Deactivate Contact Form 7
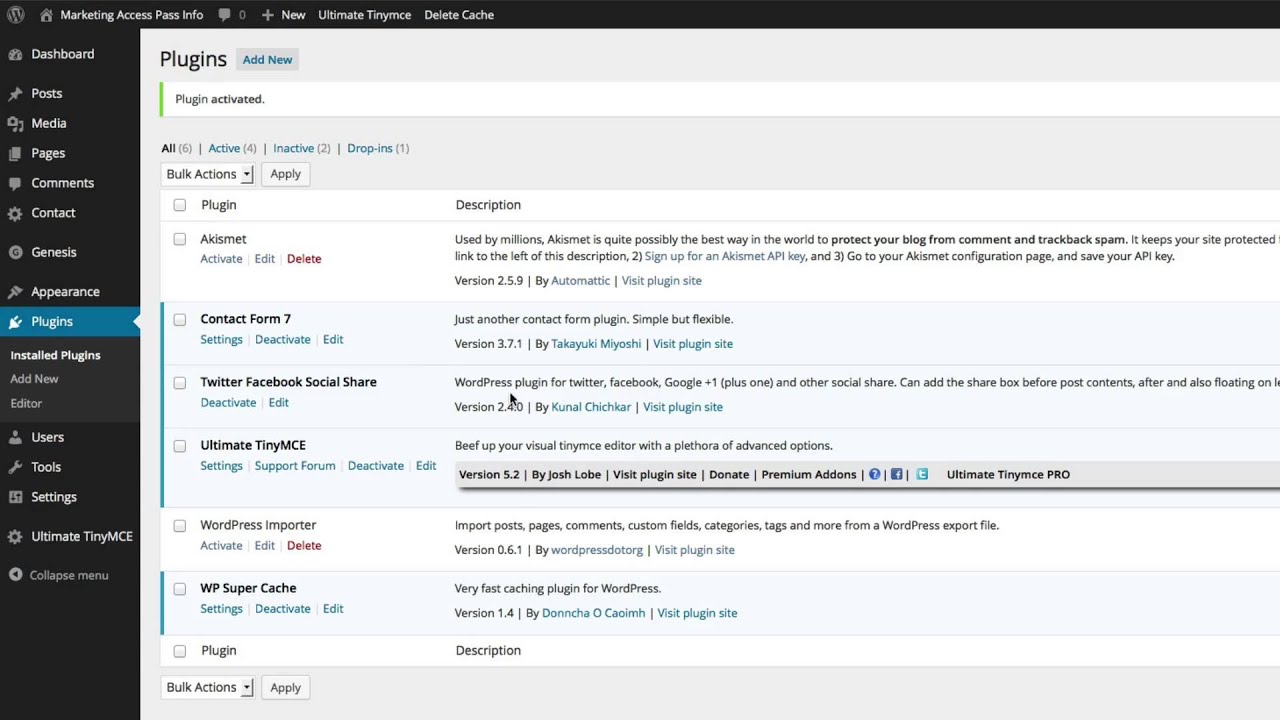Image resolution: width=1280 pixels, height=720 pixels. tap(282, 340)
